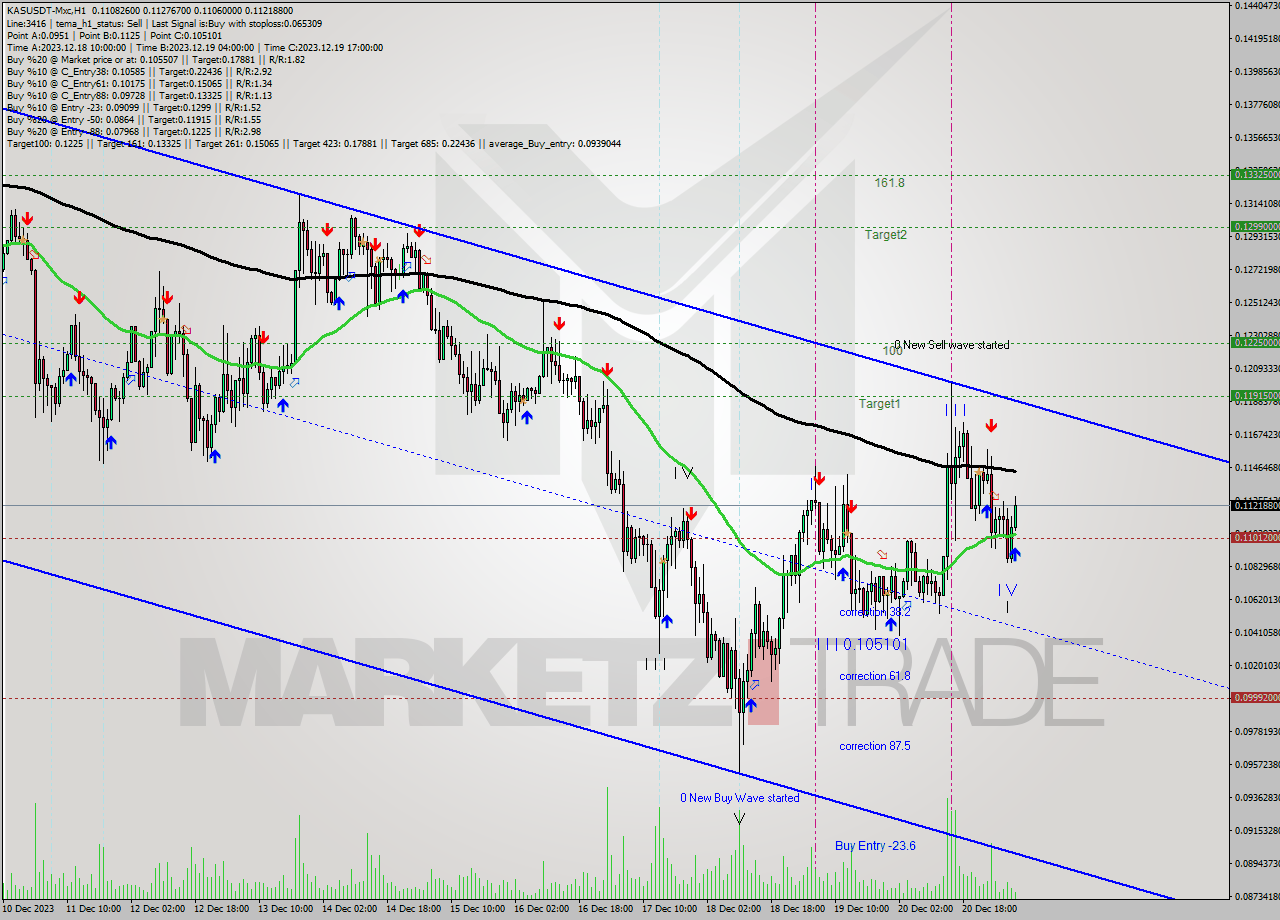The image size is (1280, 920).
Task: Select the 'Target1' label on chart
Action: click(x=880, y=404)
